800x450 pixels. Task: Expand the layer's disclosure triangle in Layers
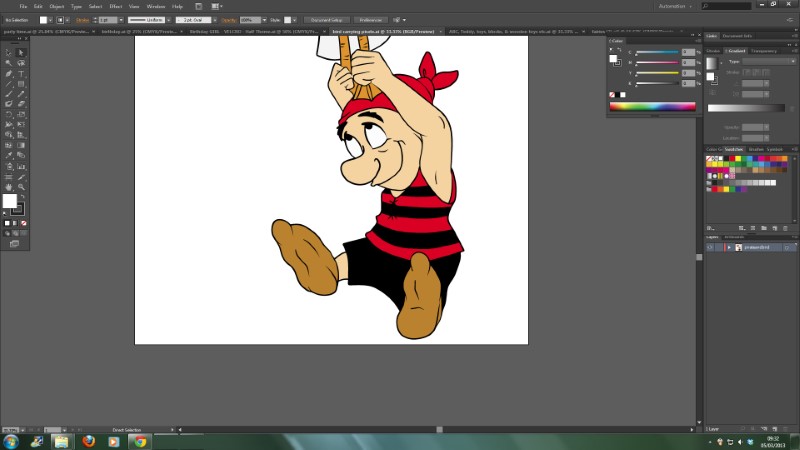[728, 246]
